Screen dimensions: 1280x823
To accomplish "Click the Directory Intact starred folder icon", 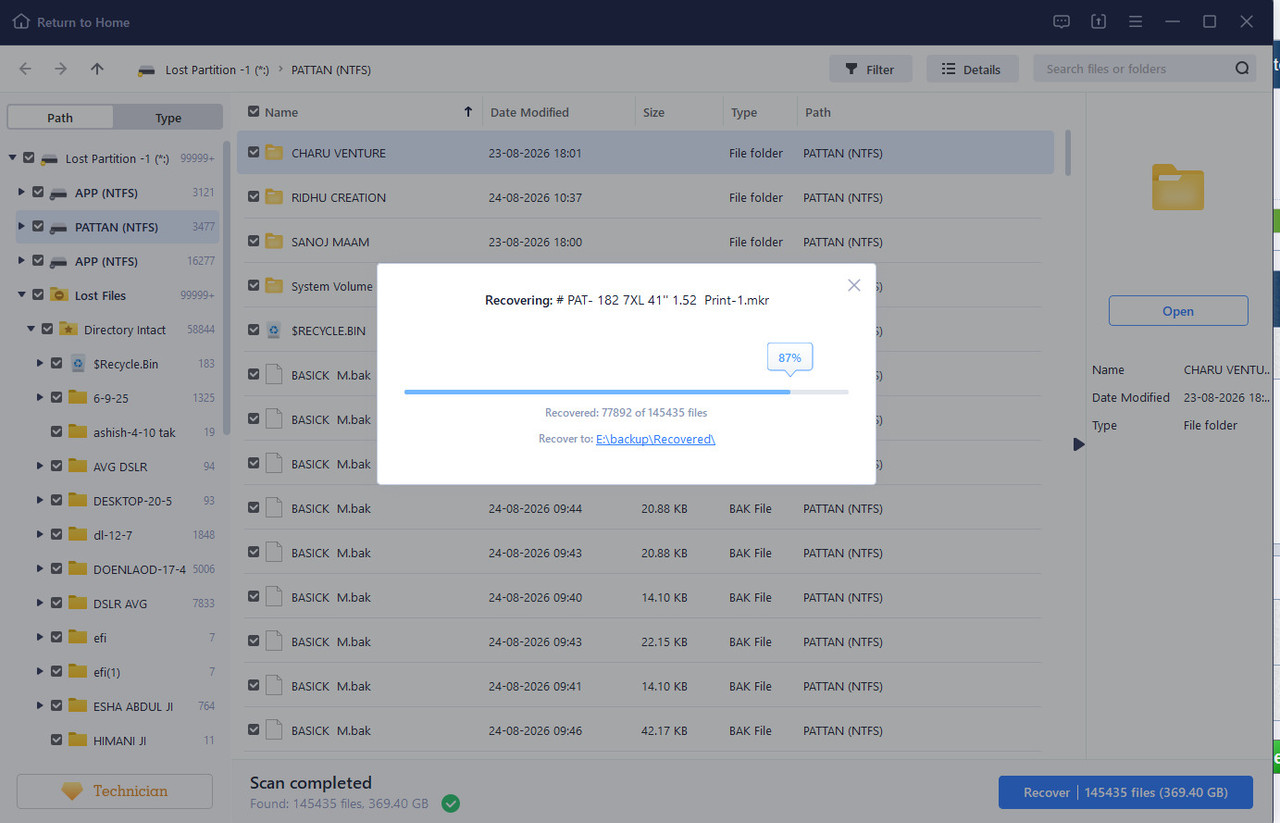I will point(69,329).
